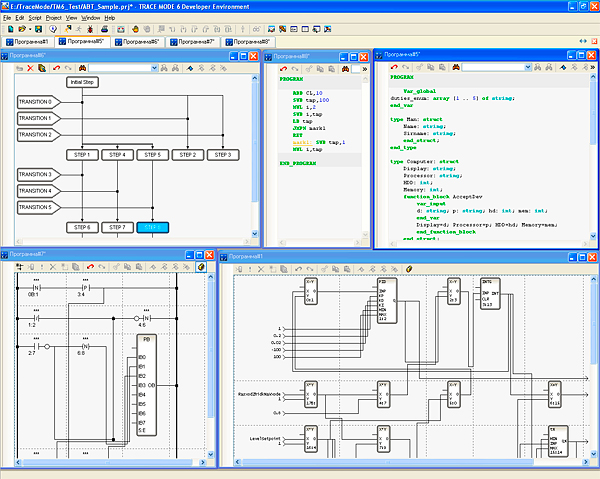Viewport: 600px width, 479px height.
Task: Select the Initial Step block in SFC diagram
Action: (82, 82)
